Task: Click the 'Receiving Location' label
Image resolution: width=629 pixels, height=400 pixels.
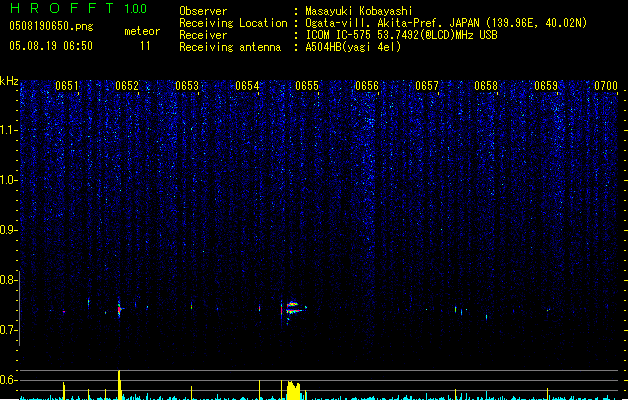Action: tap(233, 23)
